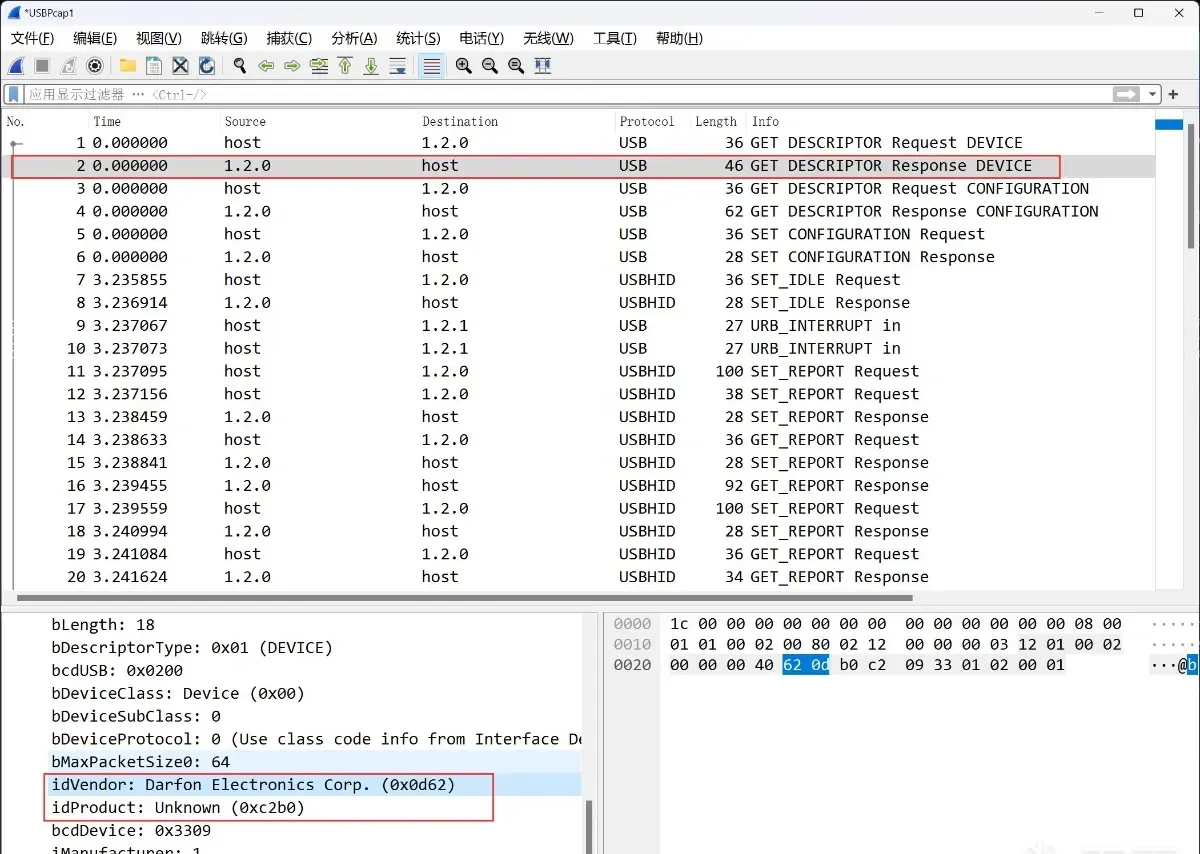Open the 统计(S) menu
The width and height of the screenshot is (1200, 854).
pos(418,38)
